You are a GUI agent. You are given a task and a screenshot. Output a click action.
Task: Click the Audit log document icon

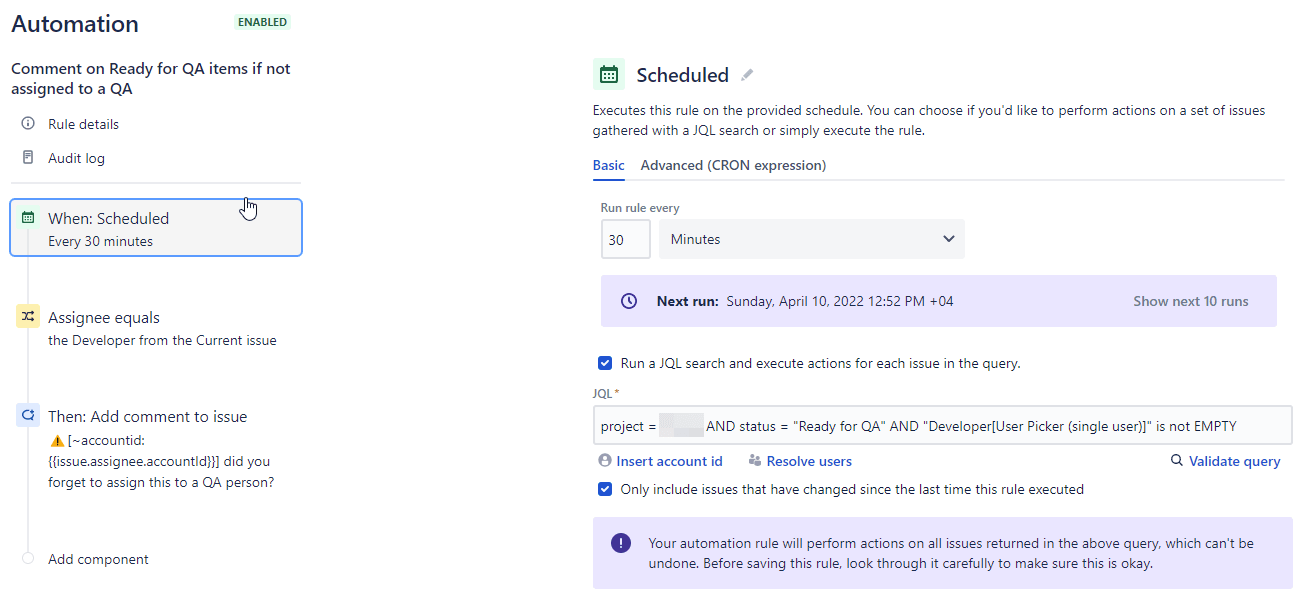28,158
